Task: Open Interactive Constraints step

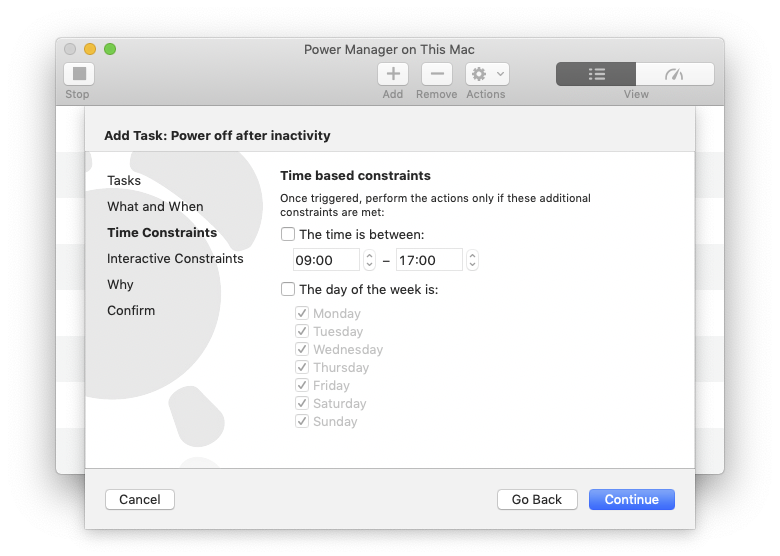Action: [x=175, y=259]
